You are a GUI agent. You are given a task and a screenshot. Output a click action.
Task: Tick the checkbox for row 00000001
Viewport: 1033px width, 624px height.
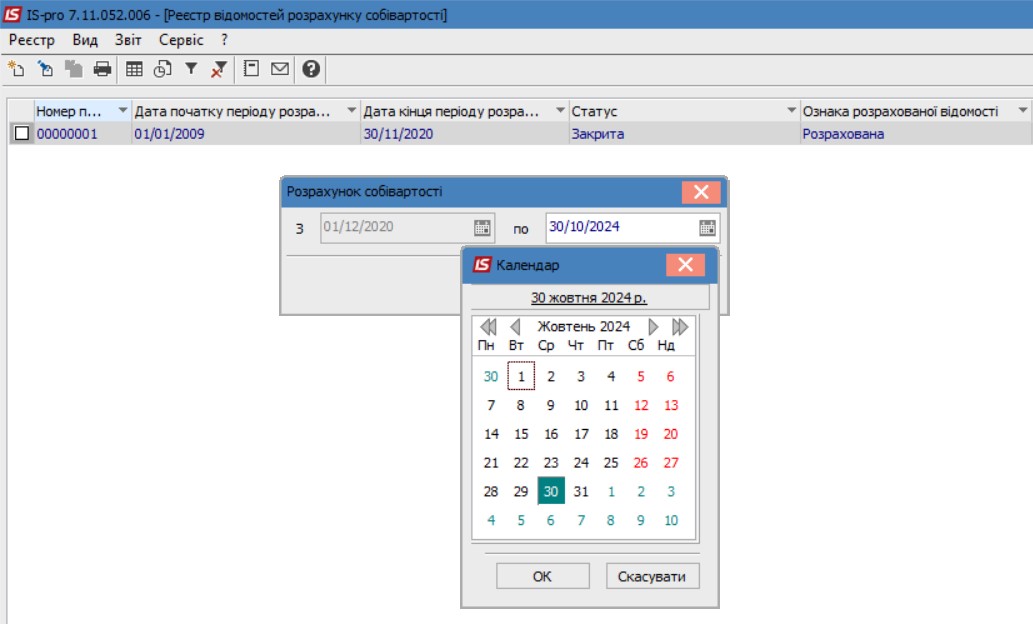[21, 134]
